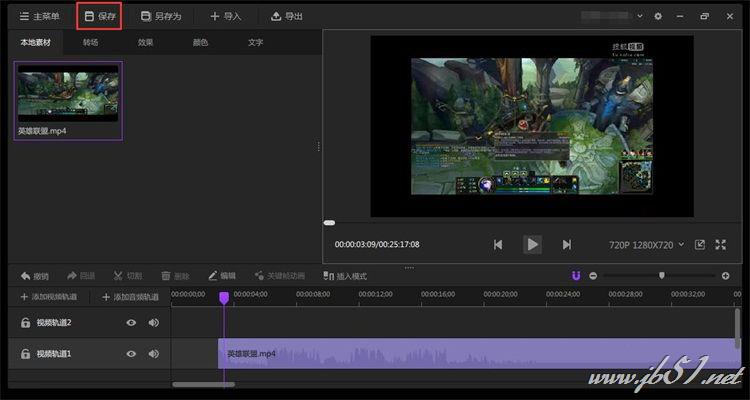This screenshot has height=400, width=750.
Task: Click the 保存 save button
Action: tap(99, 16)
